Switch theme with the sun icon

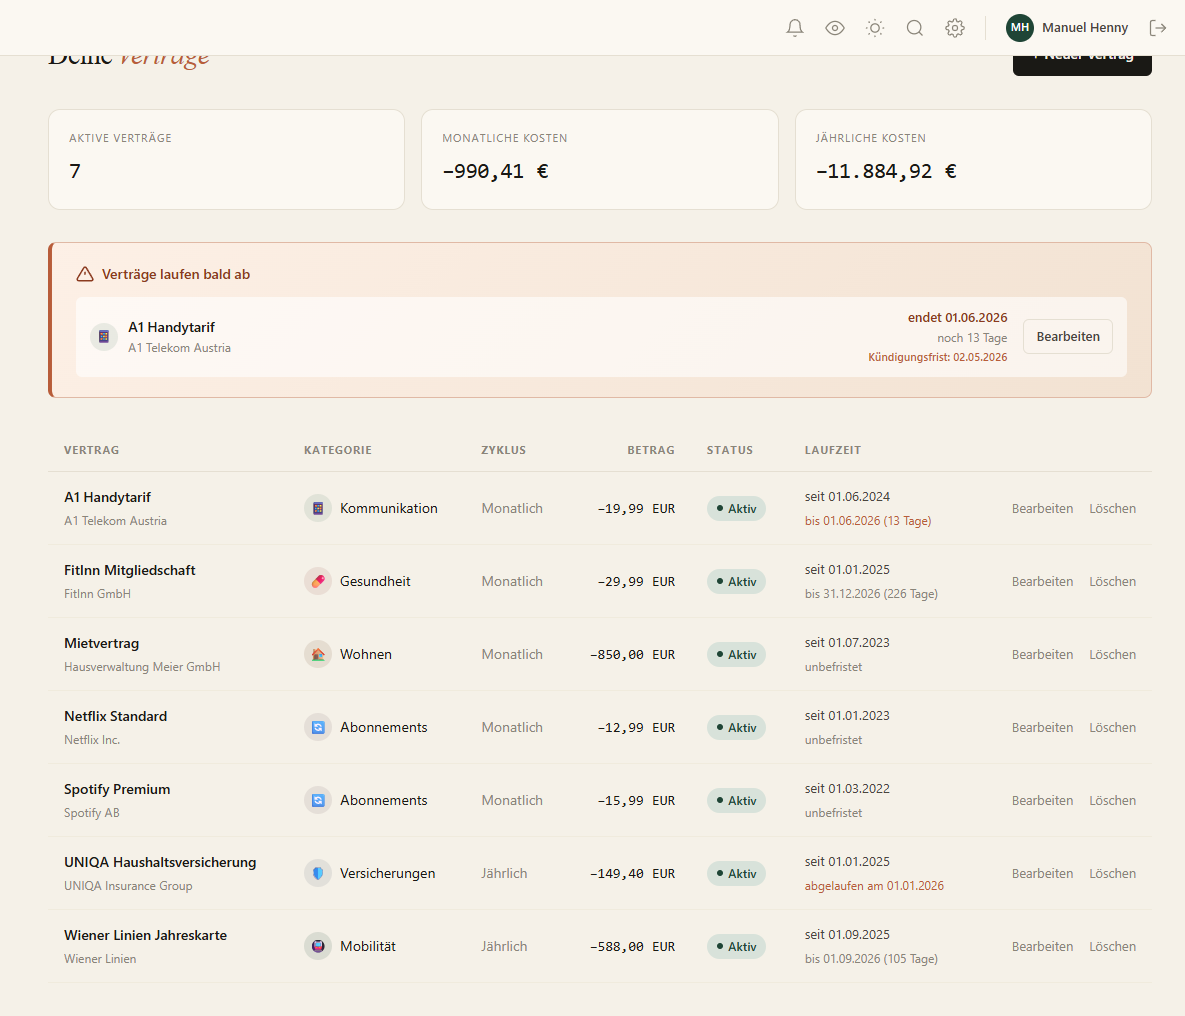(x=874, y=28)
